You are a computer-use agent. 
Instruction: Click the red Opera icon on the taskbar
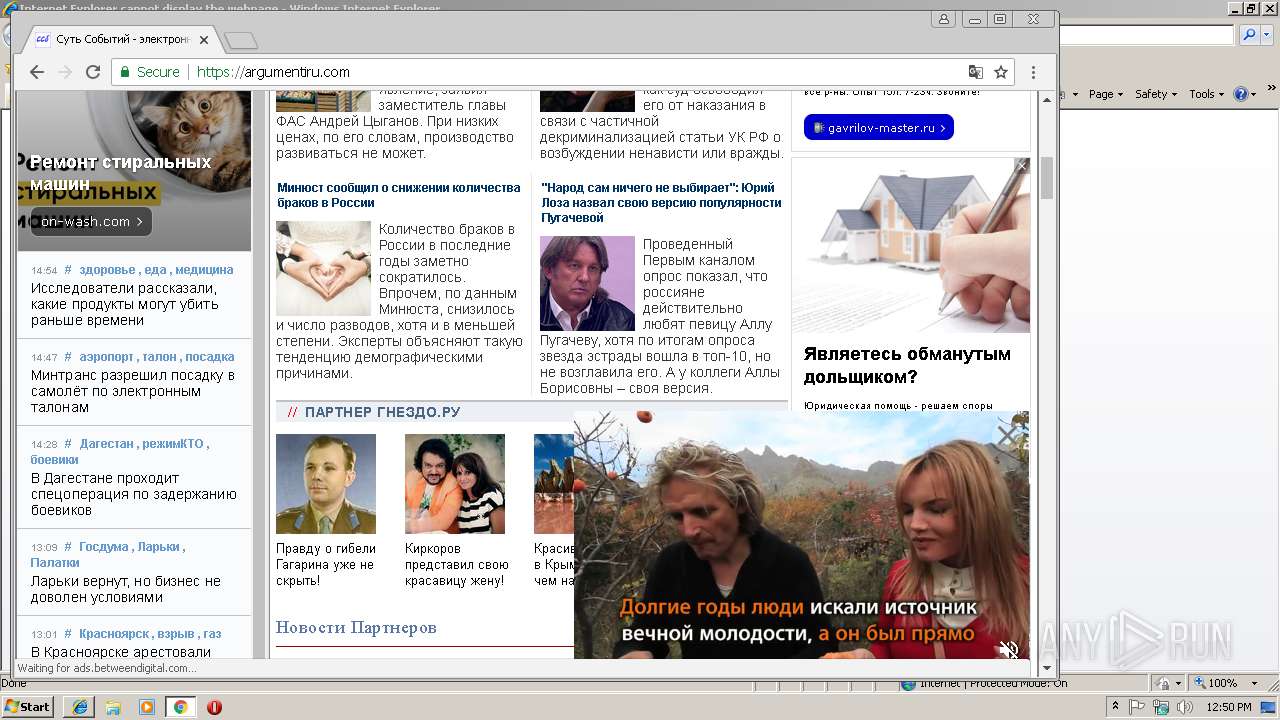pyautogui.click(x=214, y=707)
